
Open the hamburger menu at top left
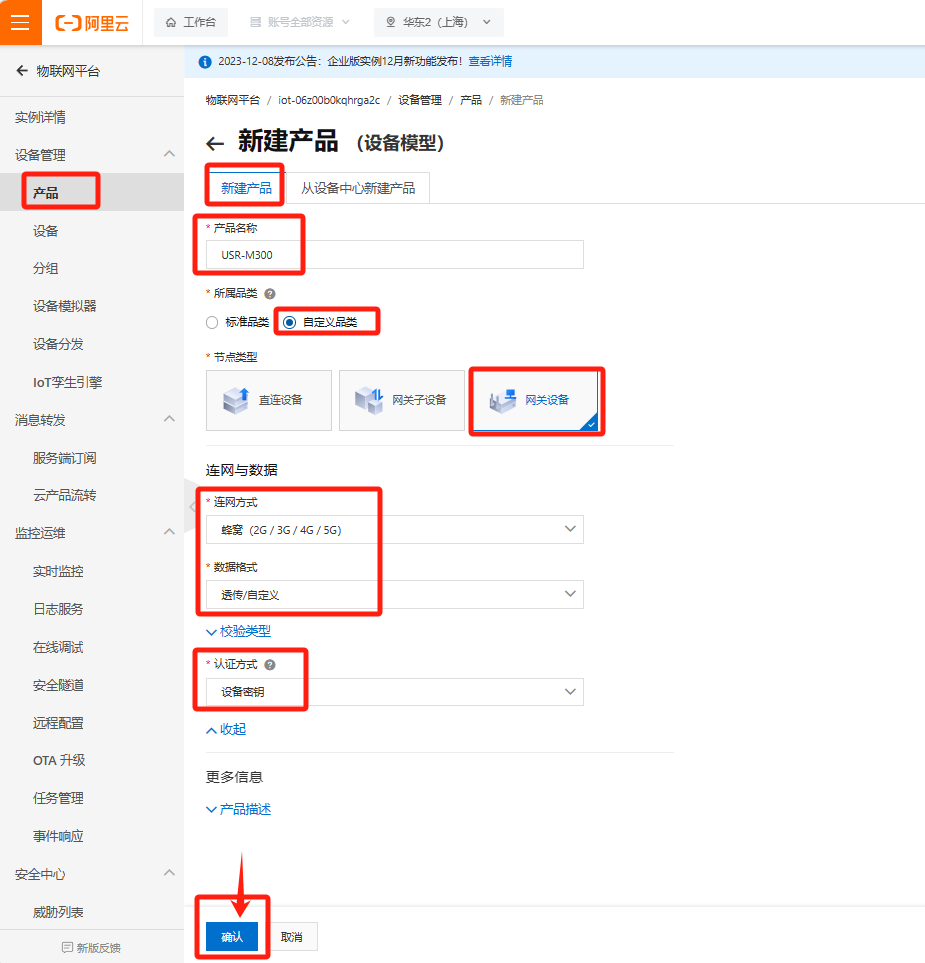[20, 22]
